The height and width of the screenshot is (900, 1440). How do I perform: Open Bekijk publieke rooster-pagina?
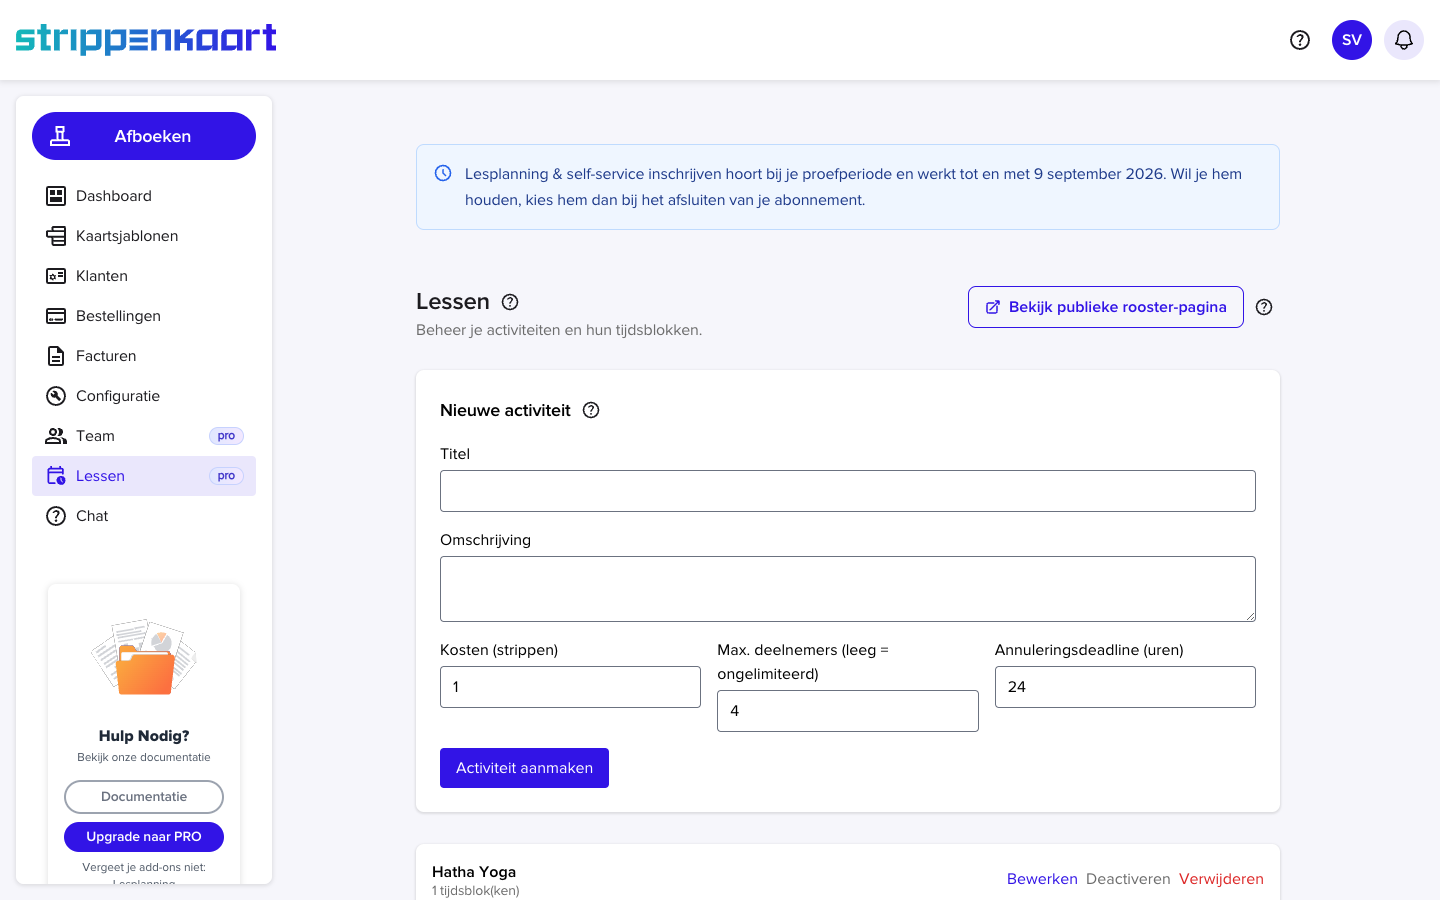pos(1106,307)
